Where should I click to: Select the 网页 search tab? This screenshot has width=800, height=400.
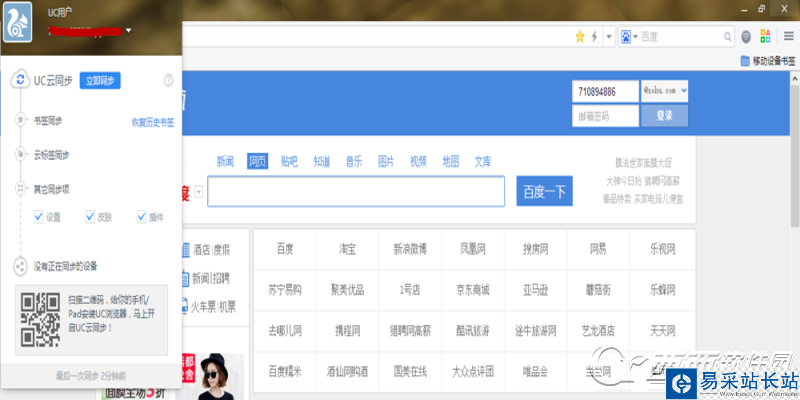257,162
